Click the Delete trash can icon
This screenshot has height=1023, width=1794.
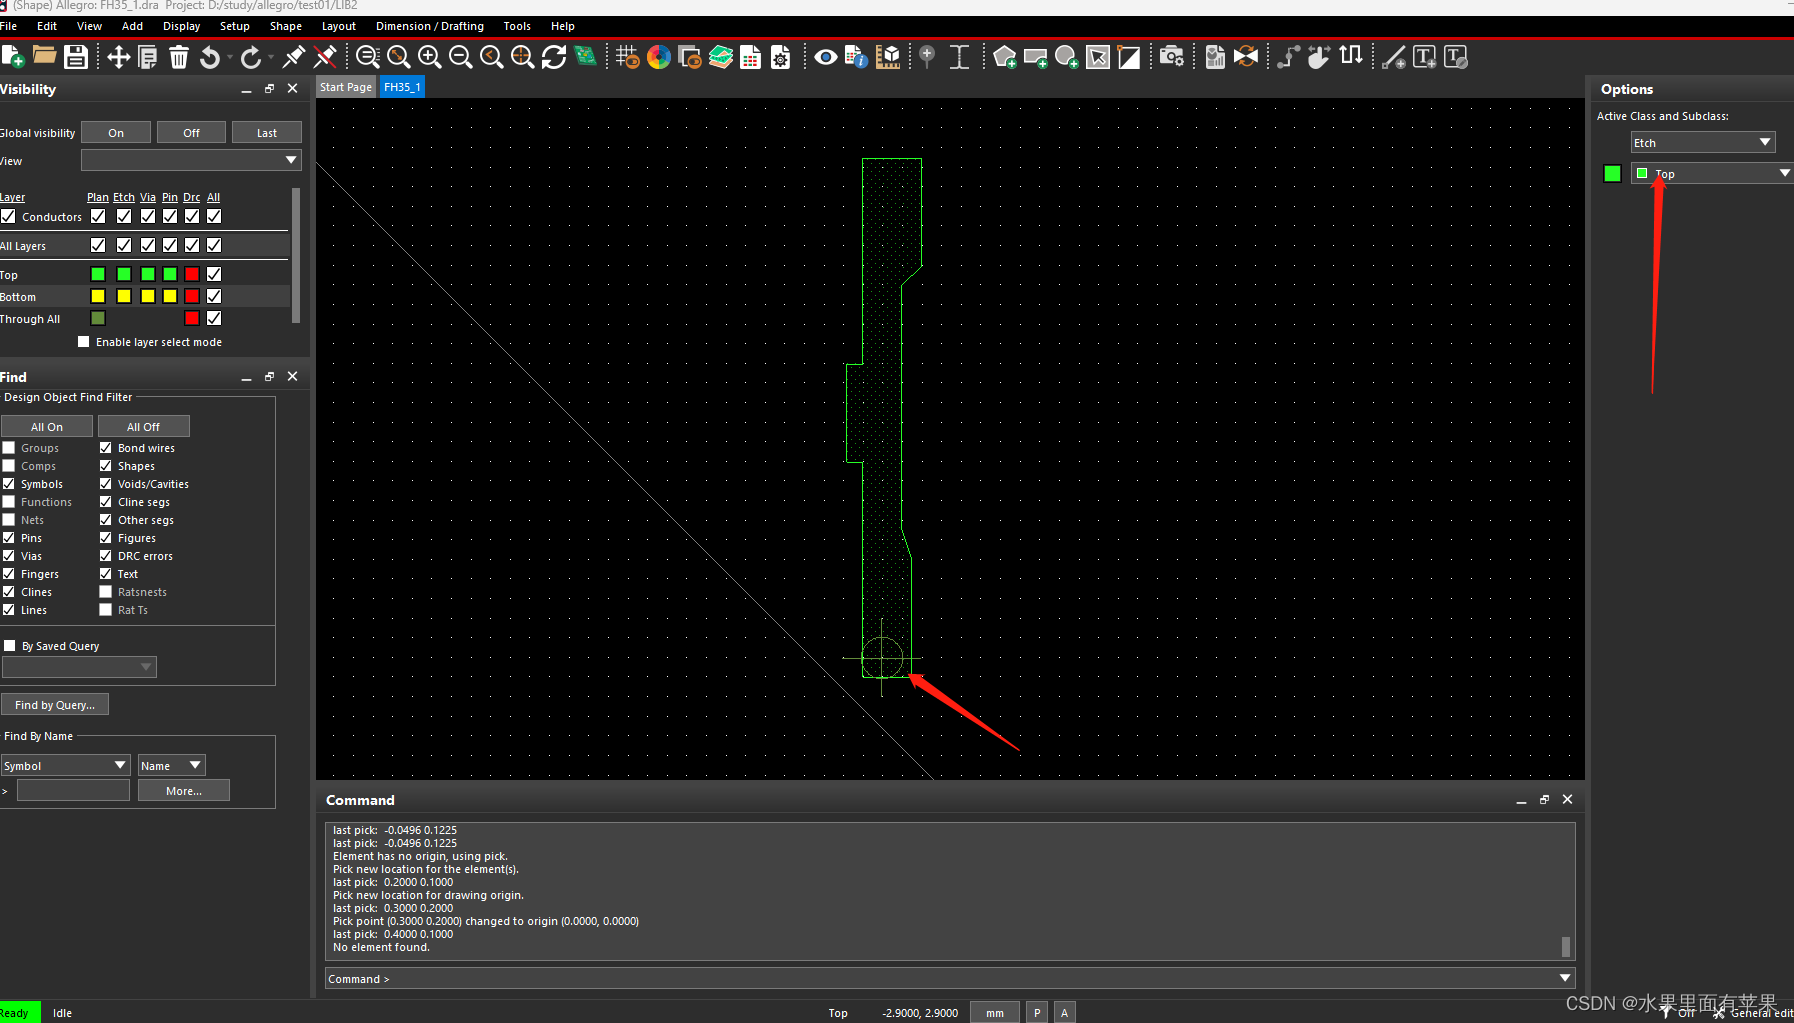coord(179,57)
